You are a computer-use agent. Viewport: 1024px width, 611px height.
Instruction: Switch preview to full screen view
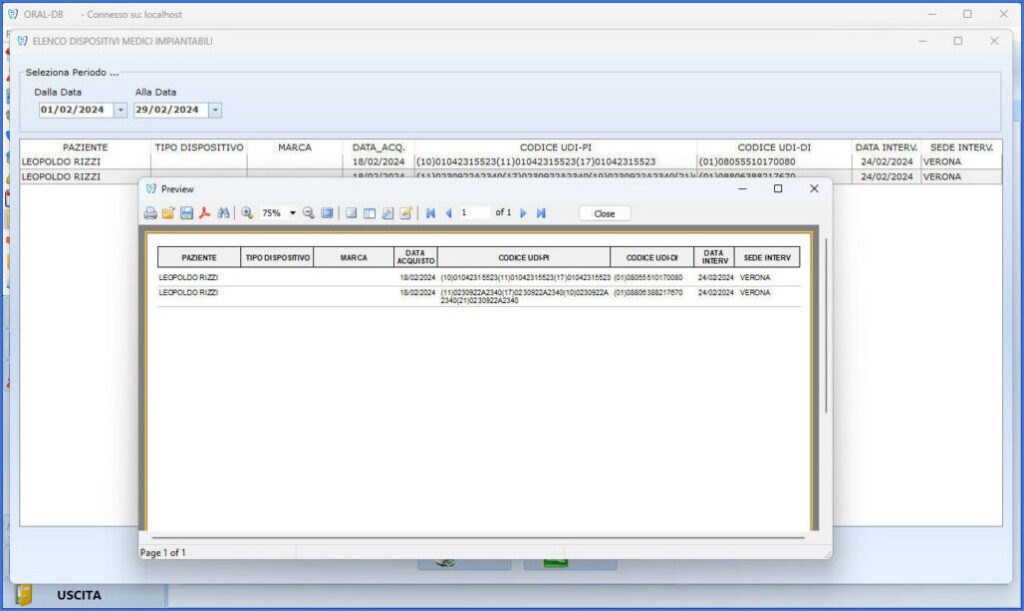click(x=327, y=213)
